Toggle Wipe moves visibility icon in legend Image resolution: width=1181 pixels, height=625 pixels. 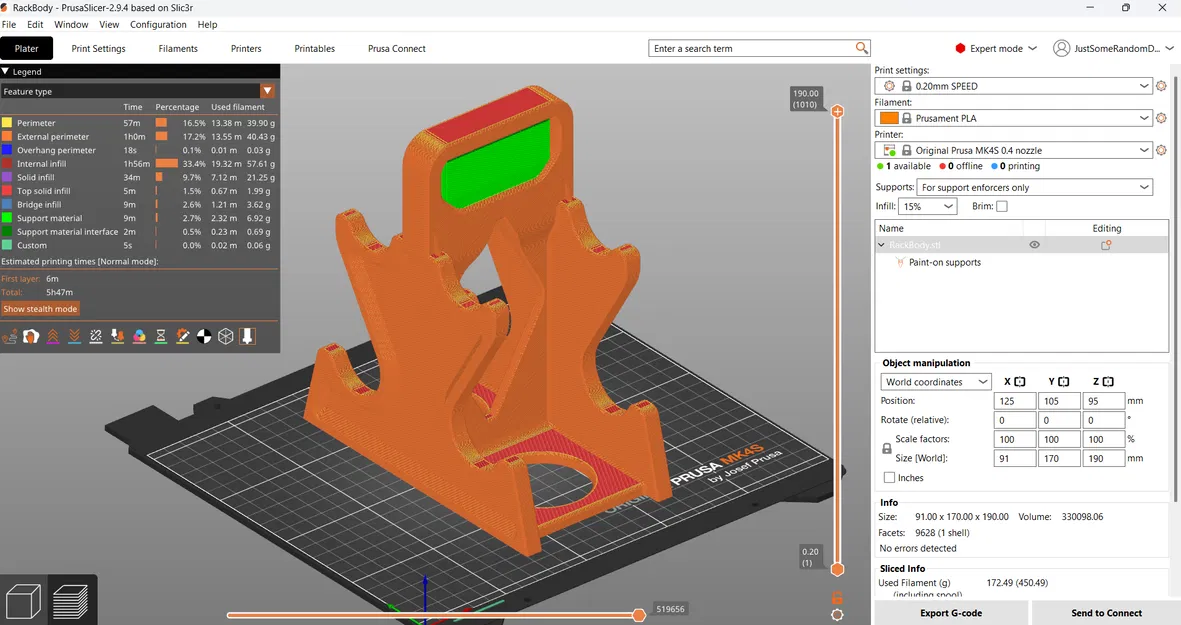click(31, 337)
